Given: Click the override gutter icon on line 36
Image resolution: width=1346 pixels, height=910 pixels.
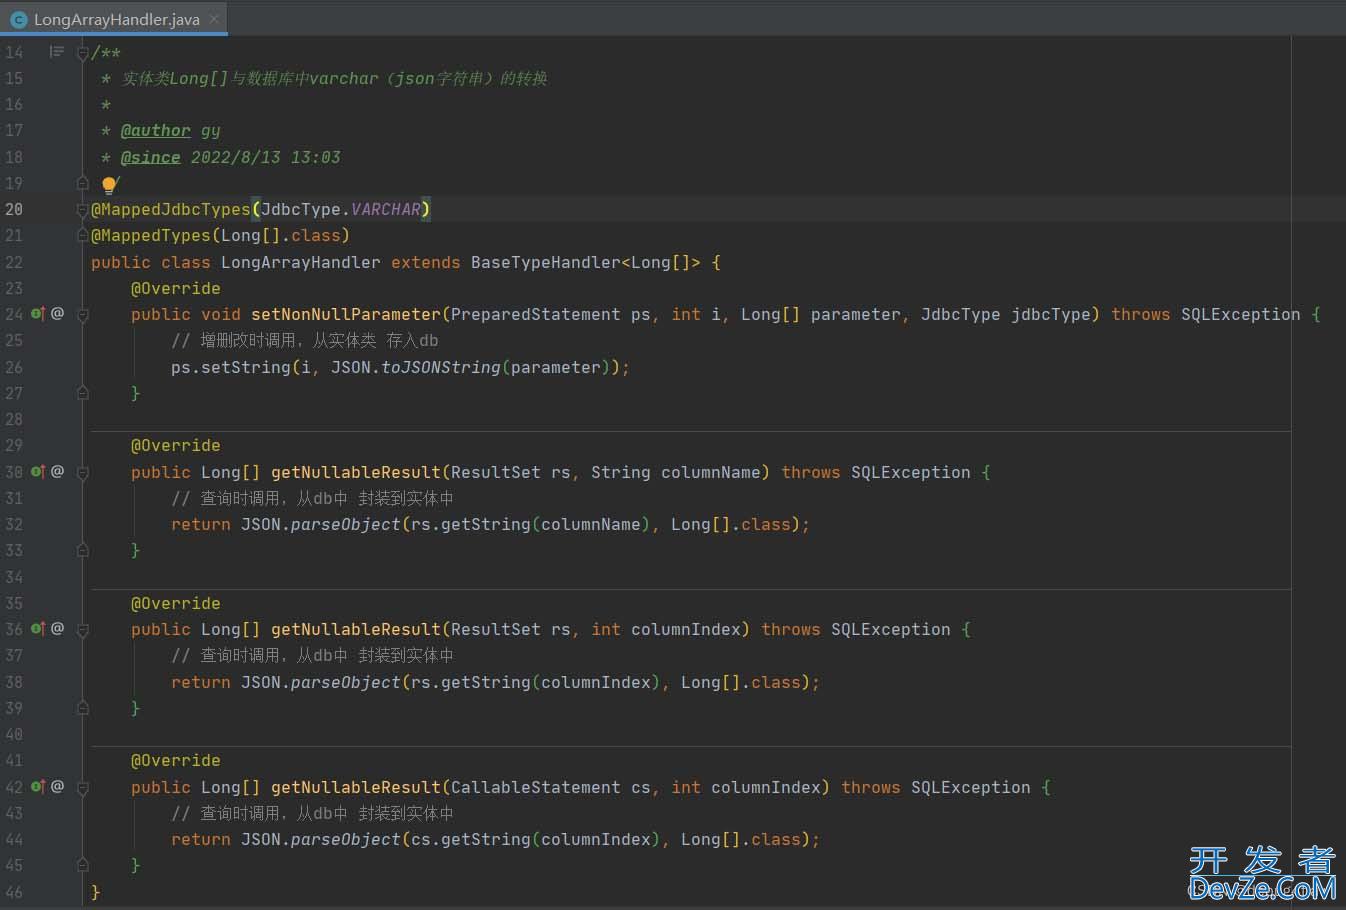Looking at the screenshot, I should (38, 629).
